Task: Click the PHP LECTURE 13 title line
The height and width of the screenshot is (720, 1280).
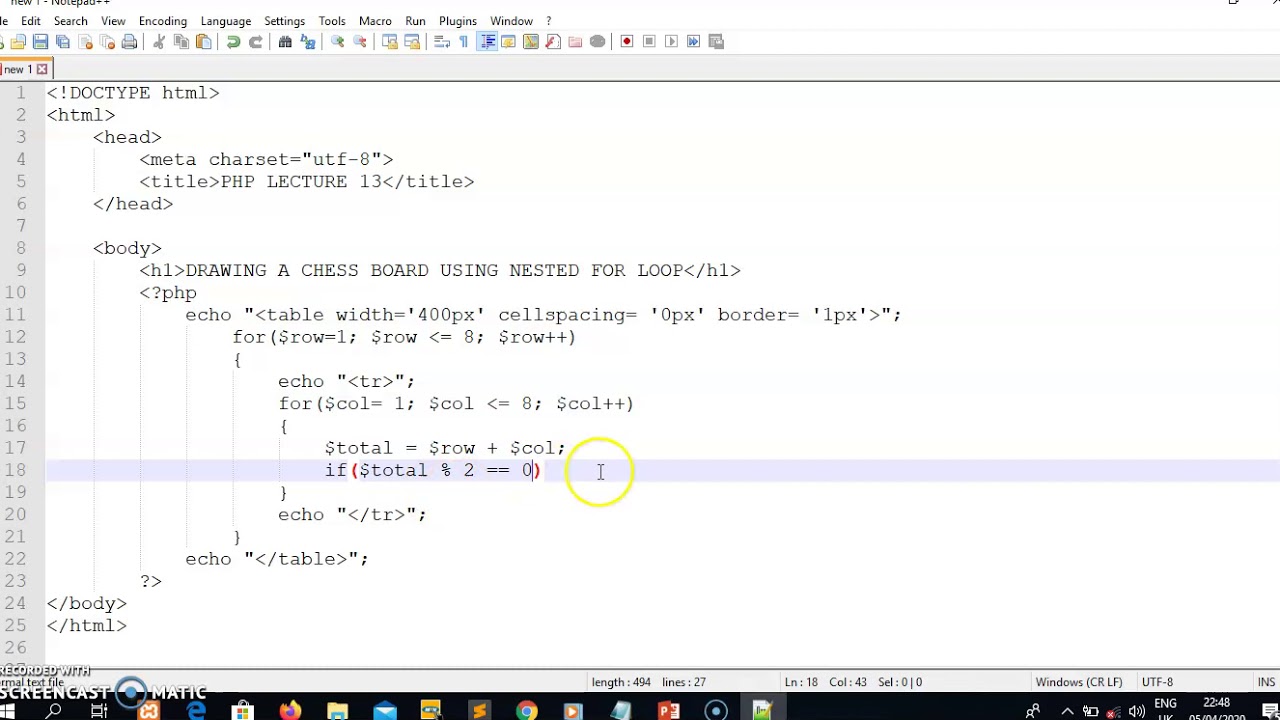Action: pyautogui.click(x=307, y=182)
